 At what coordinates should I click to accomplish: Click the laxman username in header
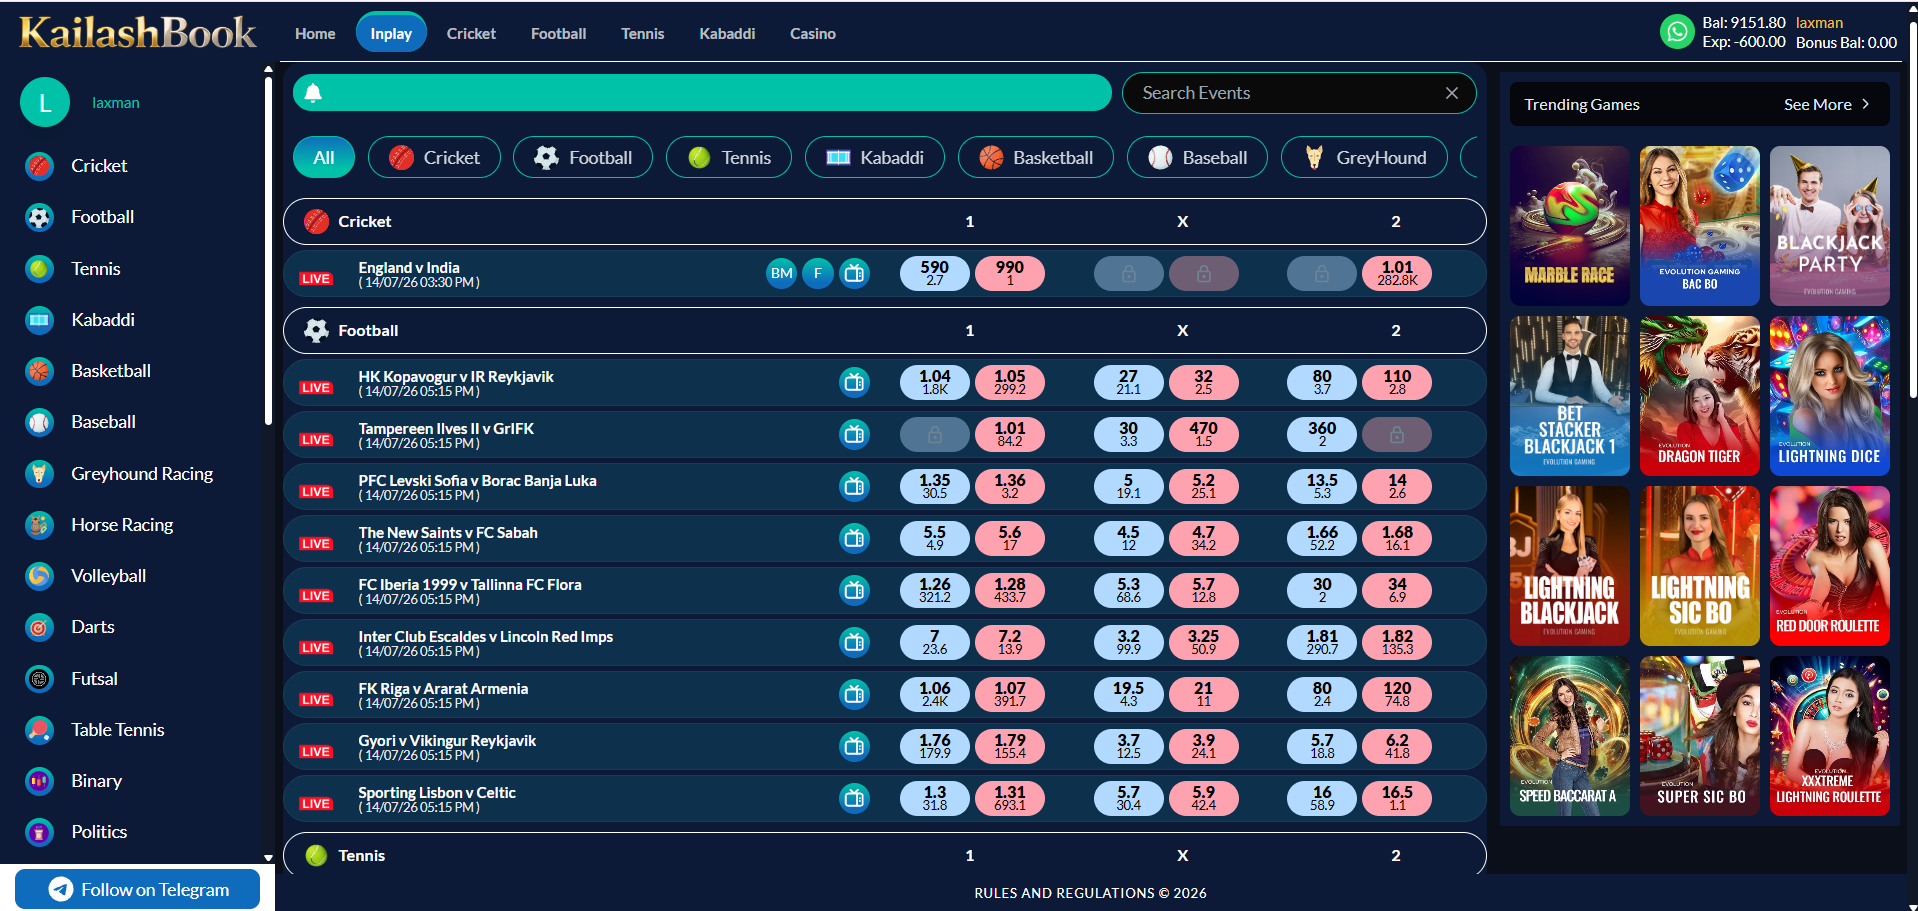pyautogui.click(x=1819, y=22)
